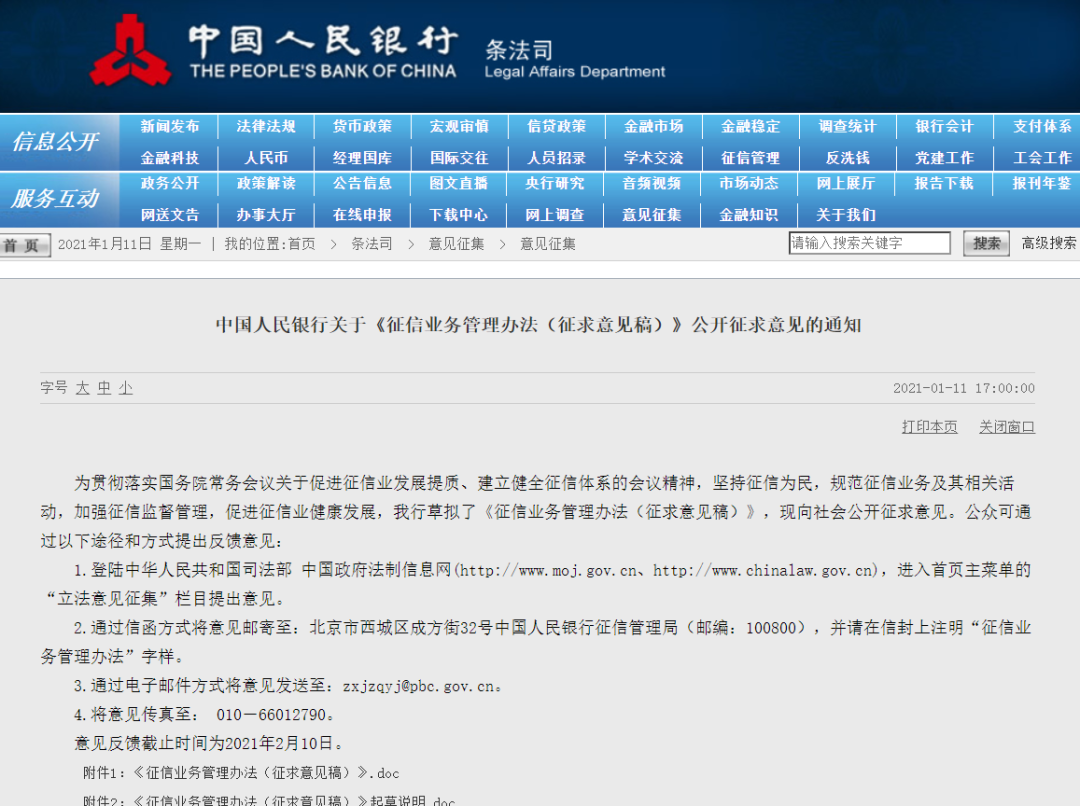
Task: Click the People's Bank of China red logo
Action: click(131, 52)
